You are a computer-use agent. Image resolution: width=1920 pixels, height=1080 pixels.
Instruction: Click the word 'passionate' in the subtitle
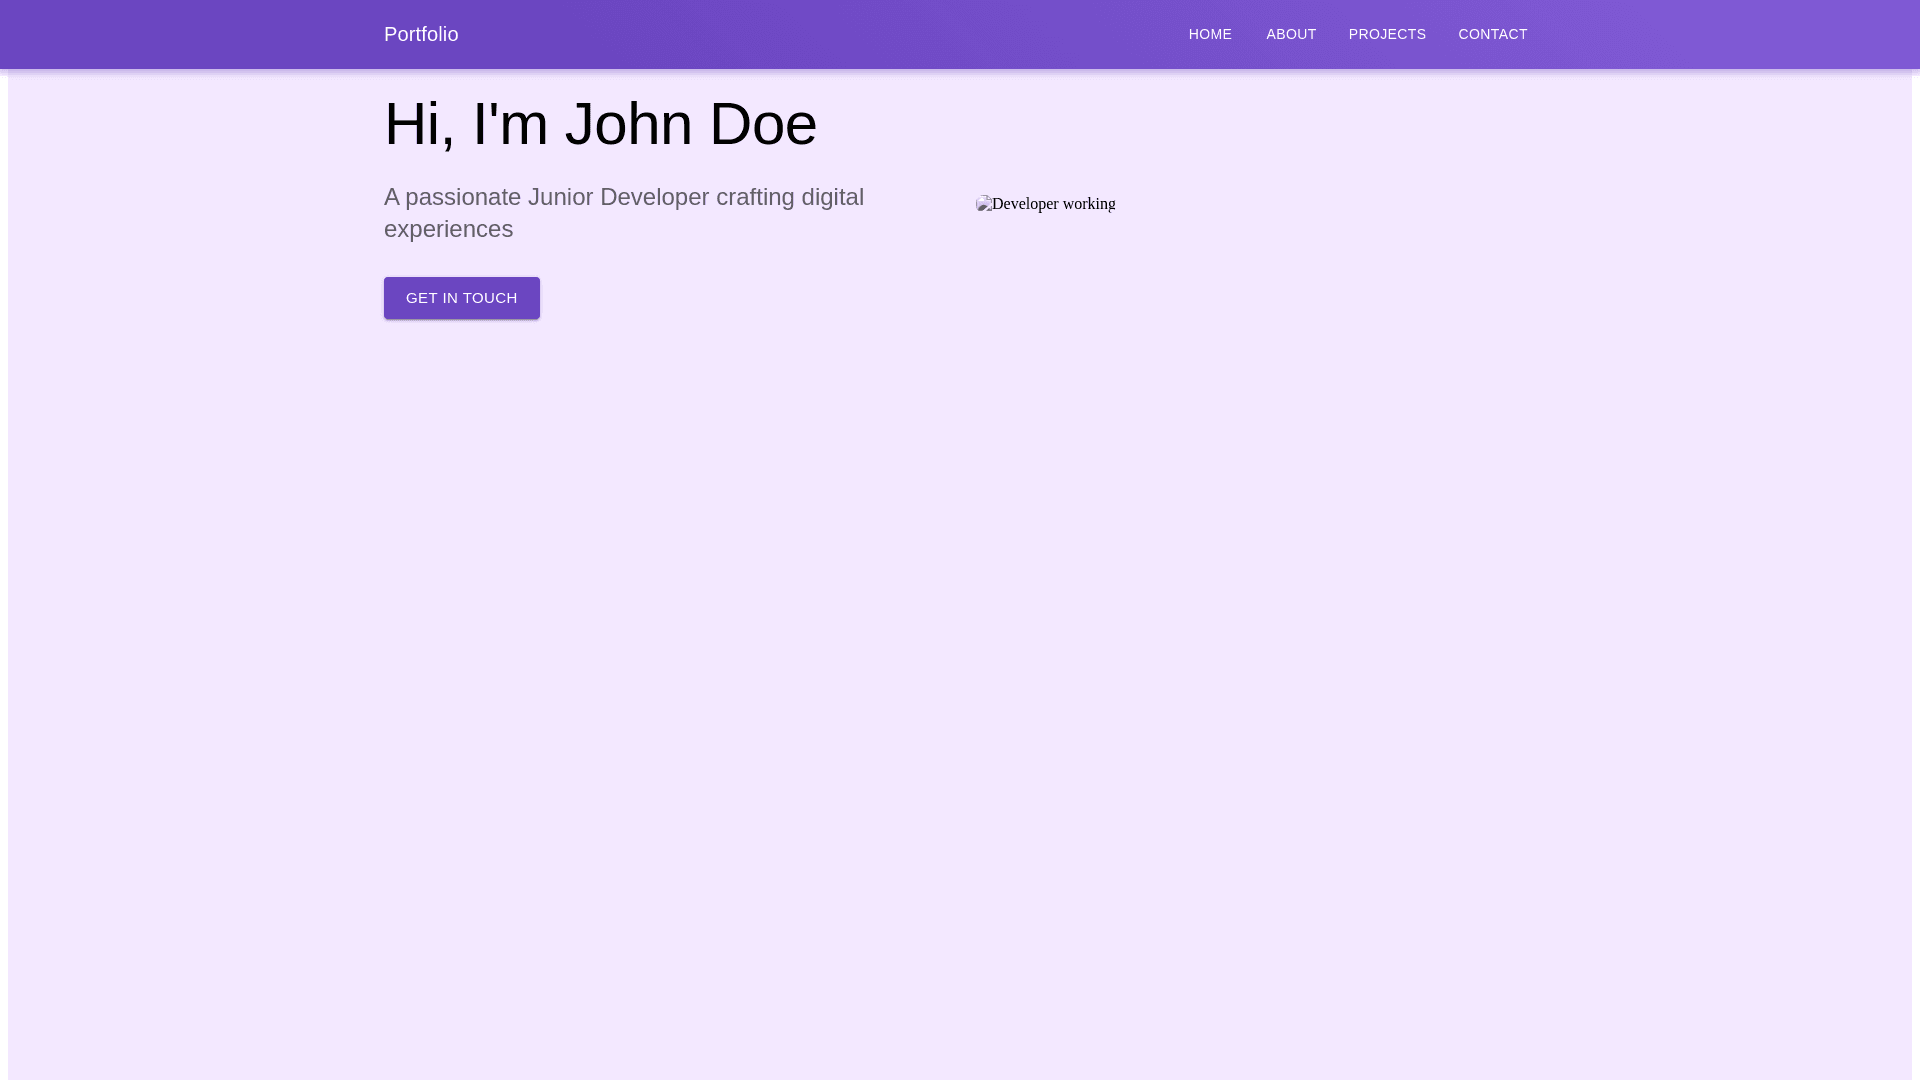point(463,197)
